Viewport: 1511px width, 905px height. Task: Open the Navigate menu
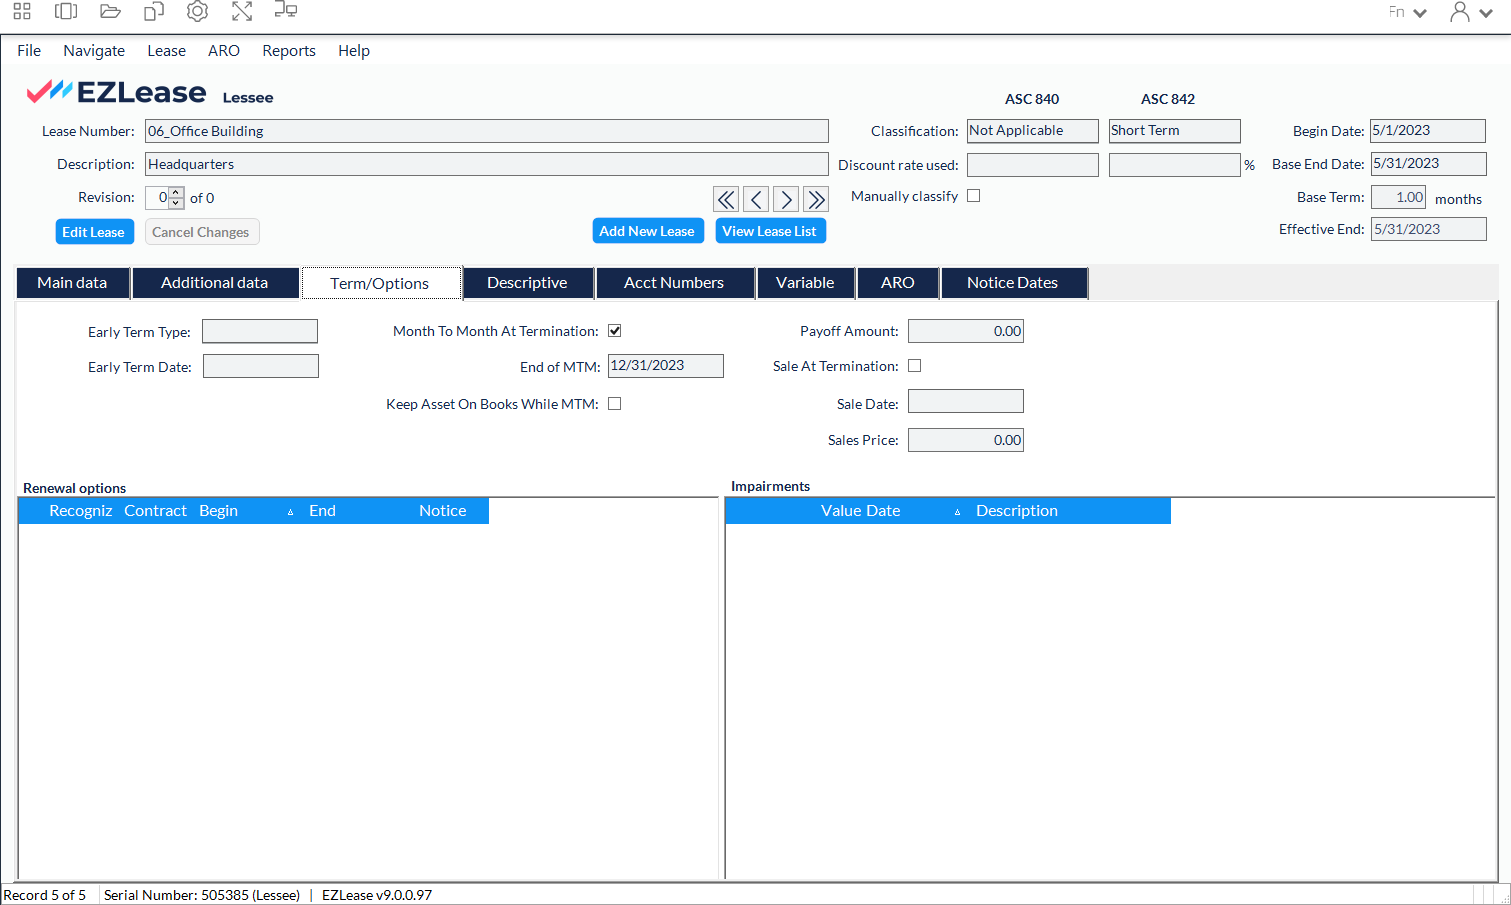pyautogui.click(x=94, y=51)
